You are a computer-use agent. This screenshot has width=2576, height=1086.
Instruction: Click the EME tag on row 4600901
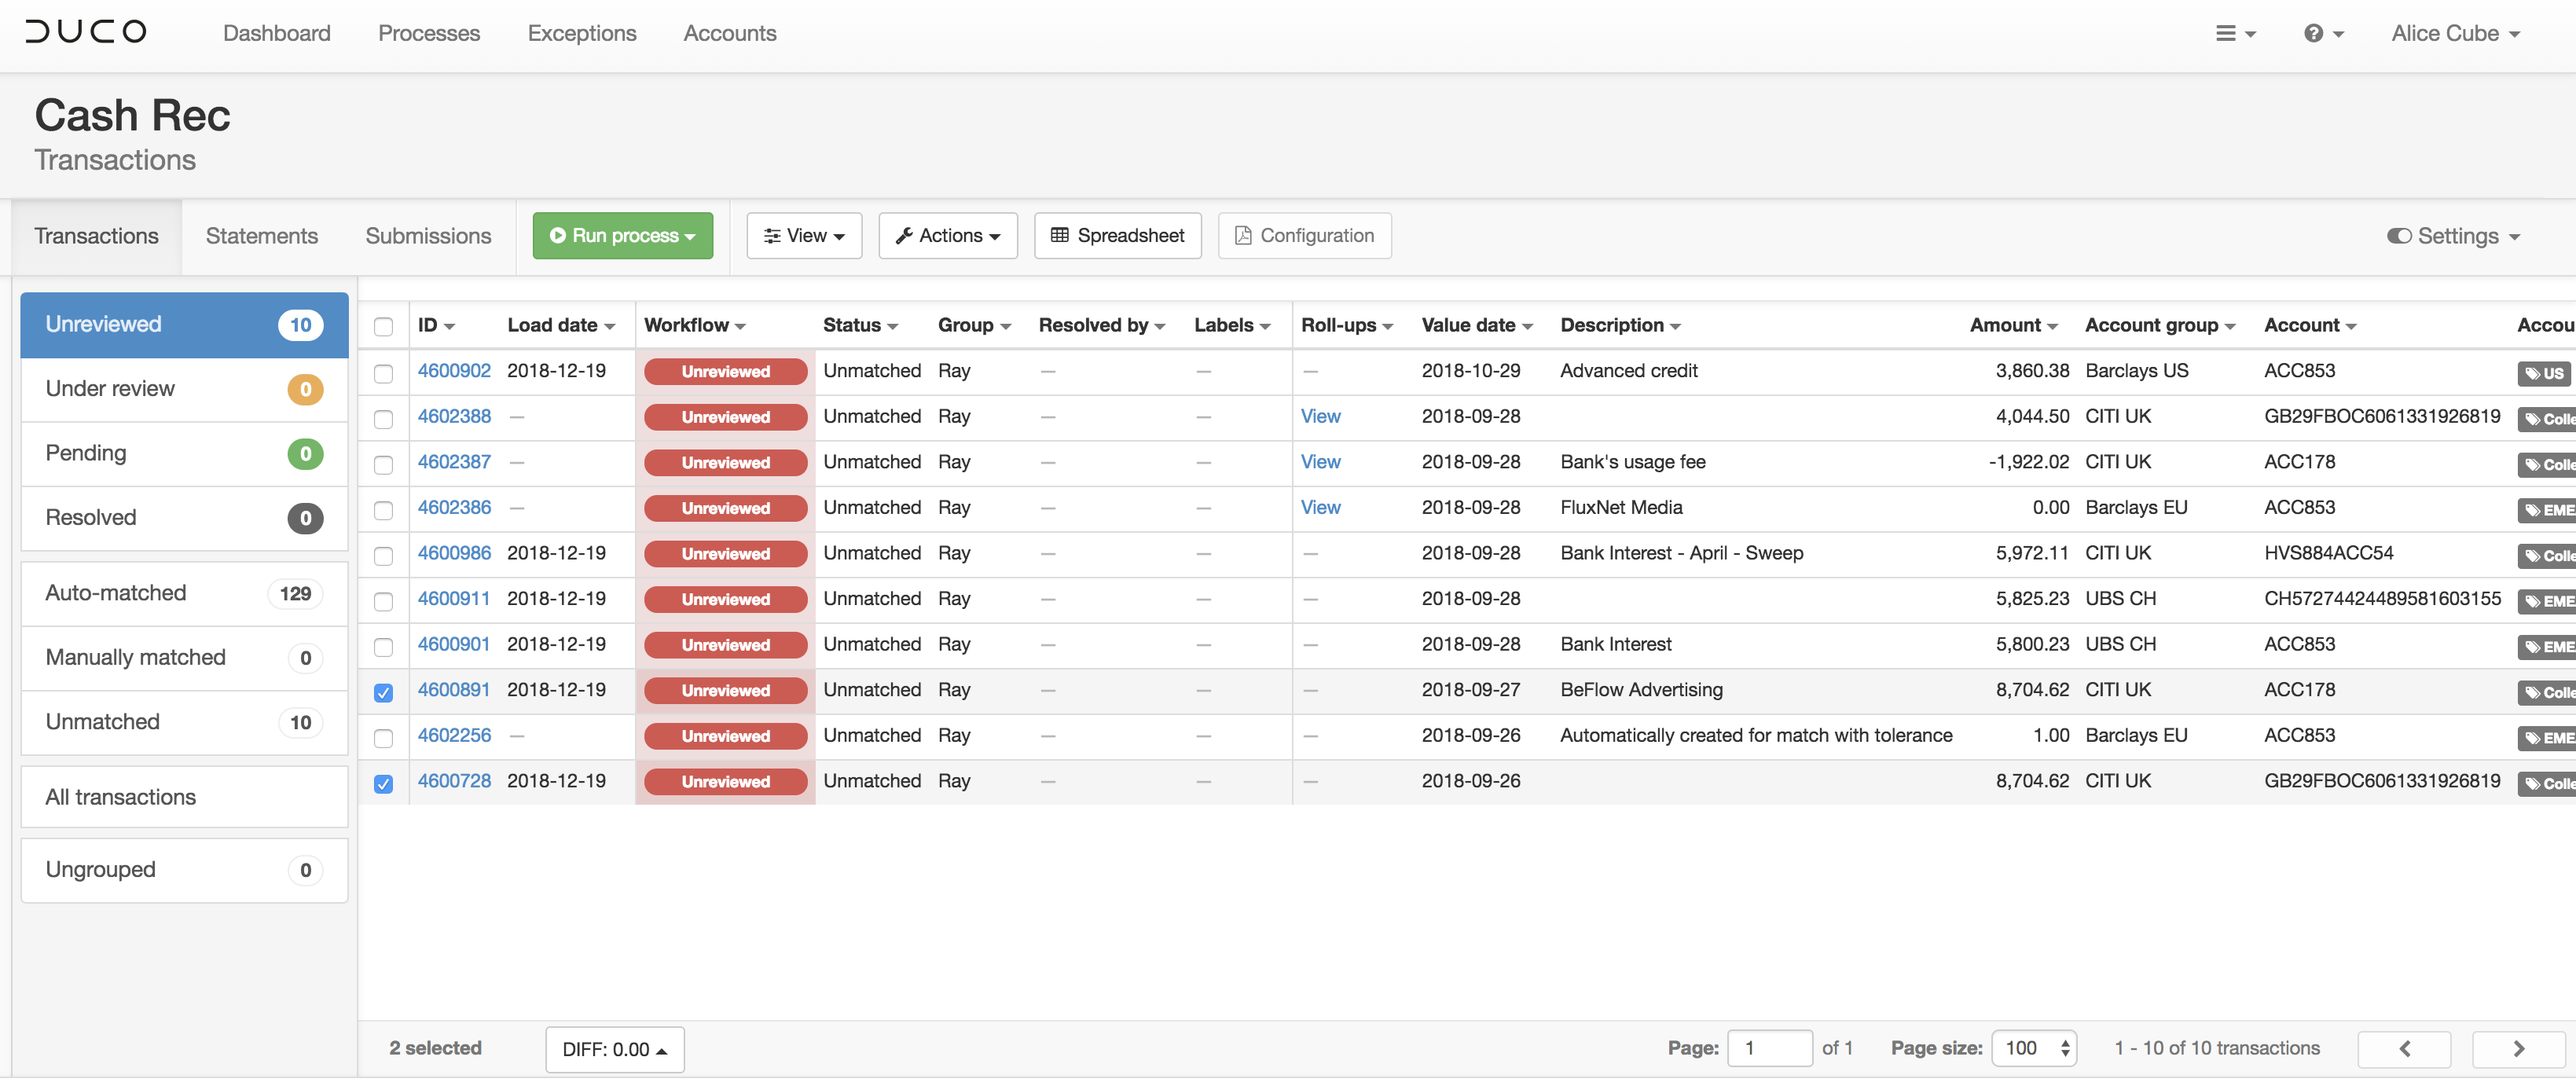click(x=2547, y=647)
